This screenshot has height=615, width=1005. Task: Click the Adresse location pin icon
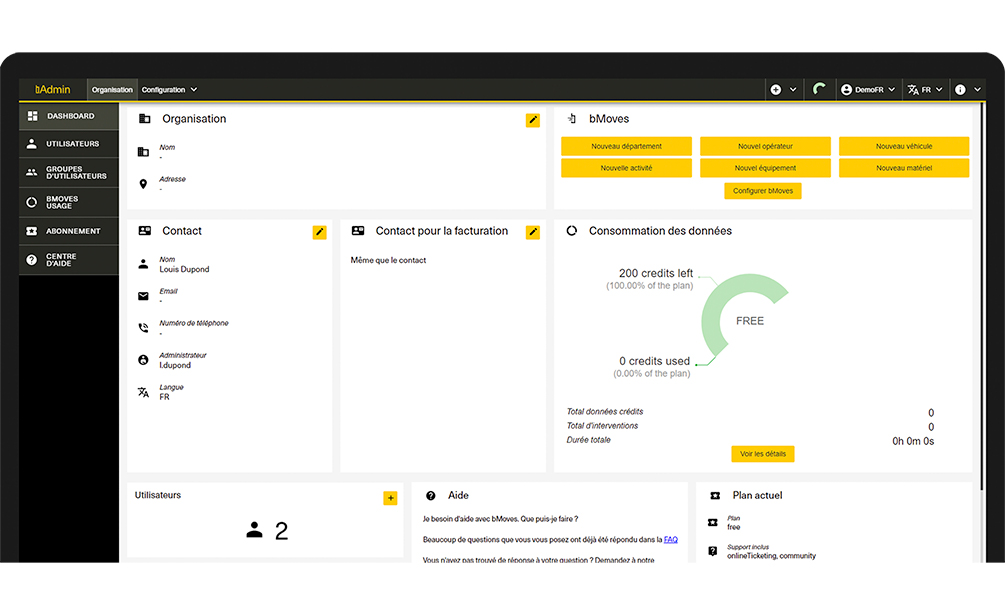144,184
